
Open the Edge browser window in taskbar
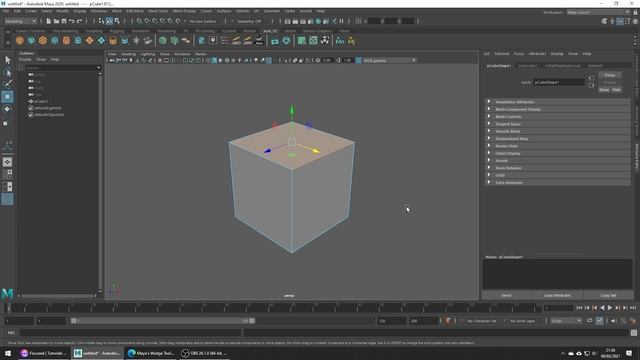coord(151,353)
